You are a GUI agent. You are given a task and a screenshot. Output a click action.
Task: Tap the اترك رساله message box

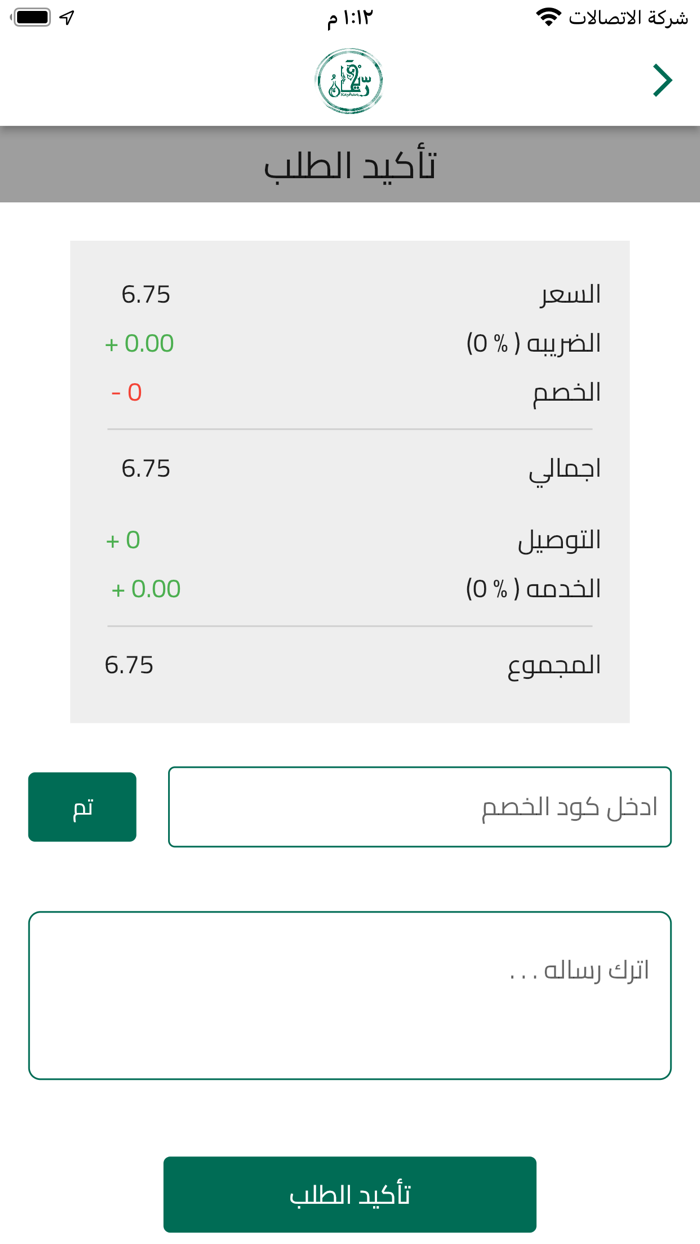(x=350, y=994)
